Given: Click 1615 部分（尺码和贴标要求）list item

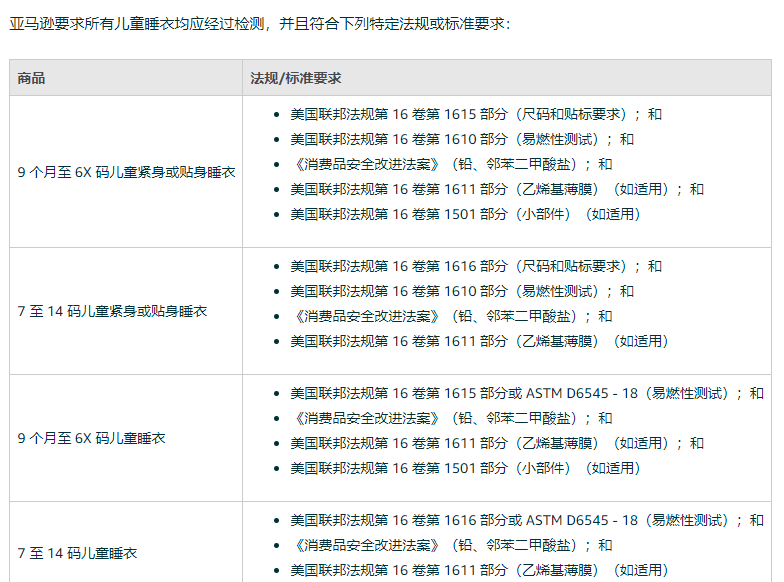Looking at the screenshot, I should pos(475,114).
